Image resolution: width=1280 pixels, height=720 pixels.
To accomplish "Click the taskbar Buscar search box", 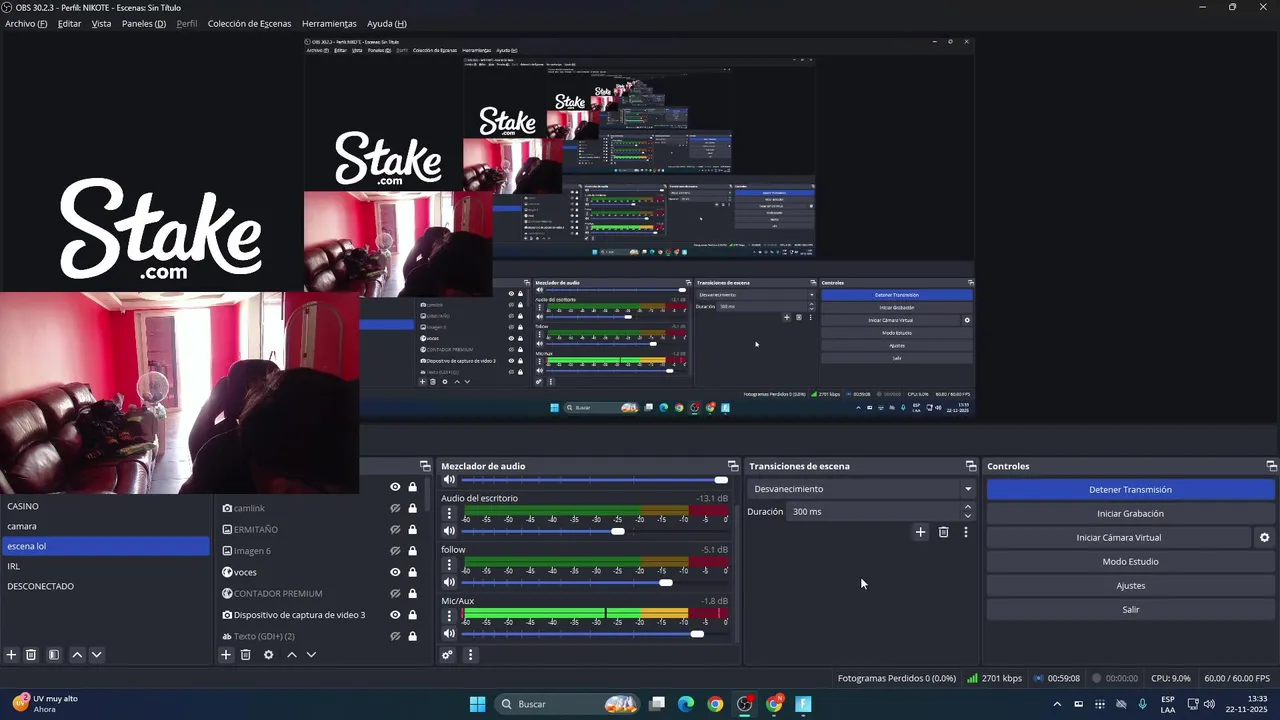I will click(x=567, y=704).
